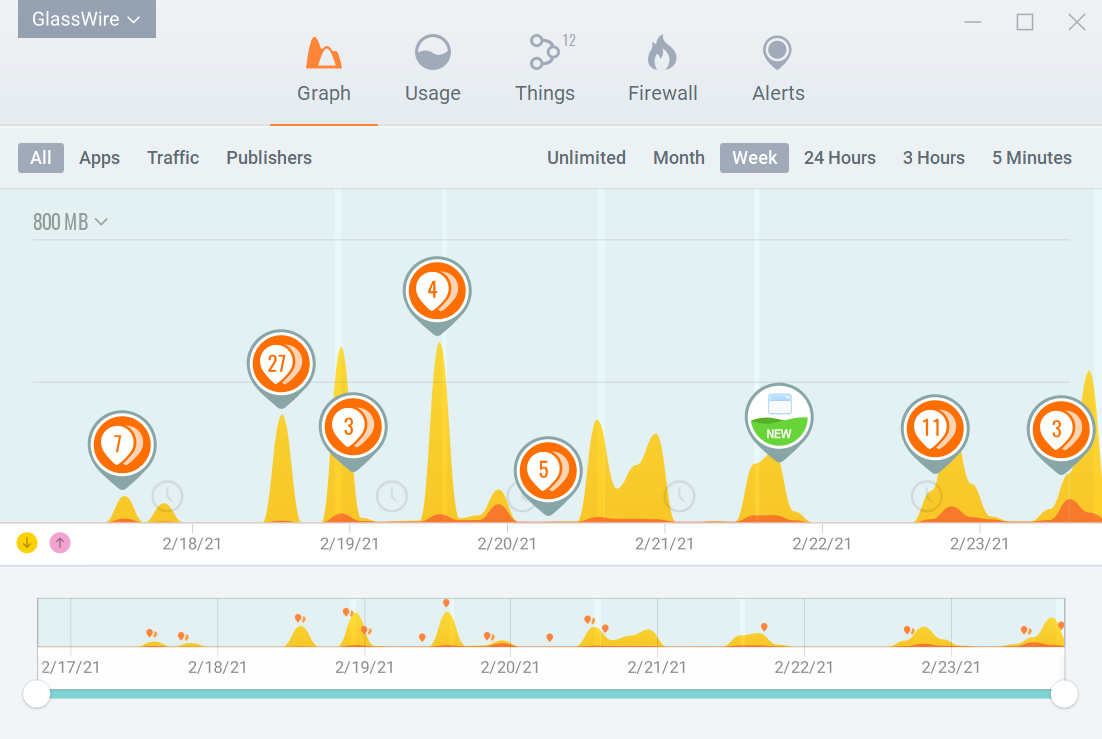Open the Graph view icon
Image resolution: width=1102 pixels, height=739 pixels.
coord(323,53)
